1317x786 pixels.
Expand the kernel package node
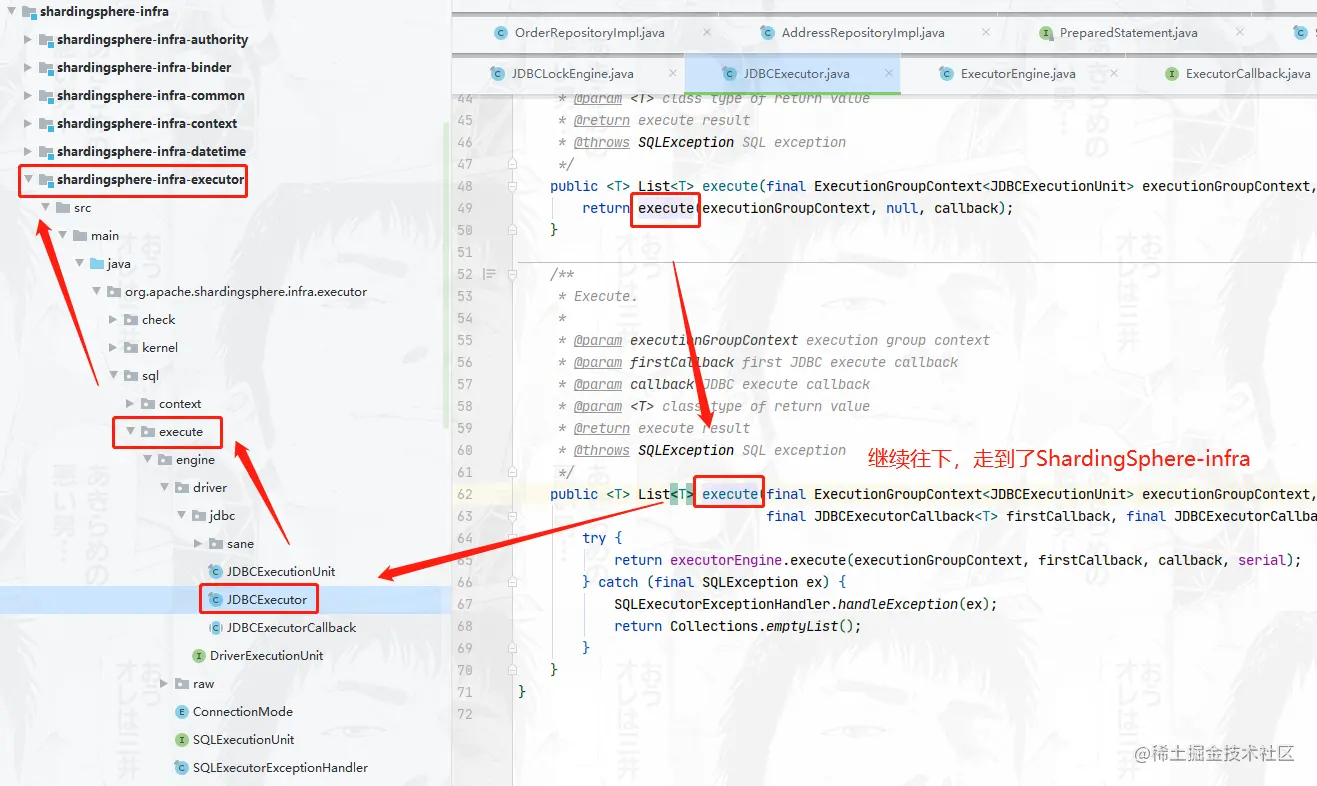click(x=113, y=348)
